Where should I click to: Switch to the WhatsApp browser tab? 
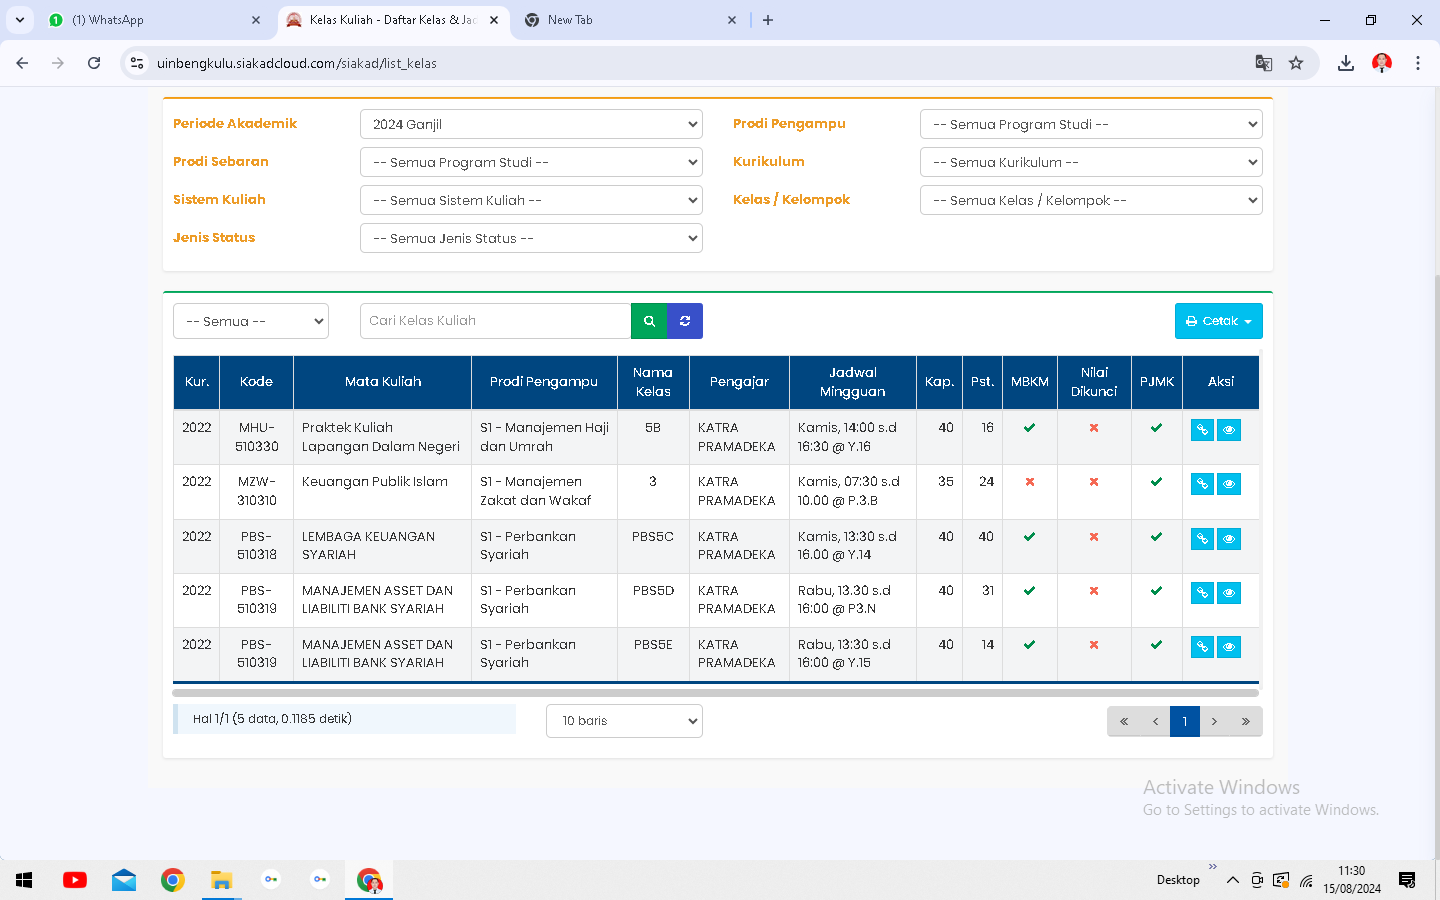[150, 20]
